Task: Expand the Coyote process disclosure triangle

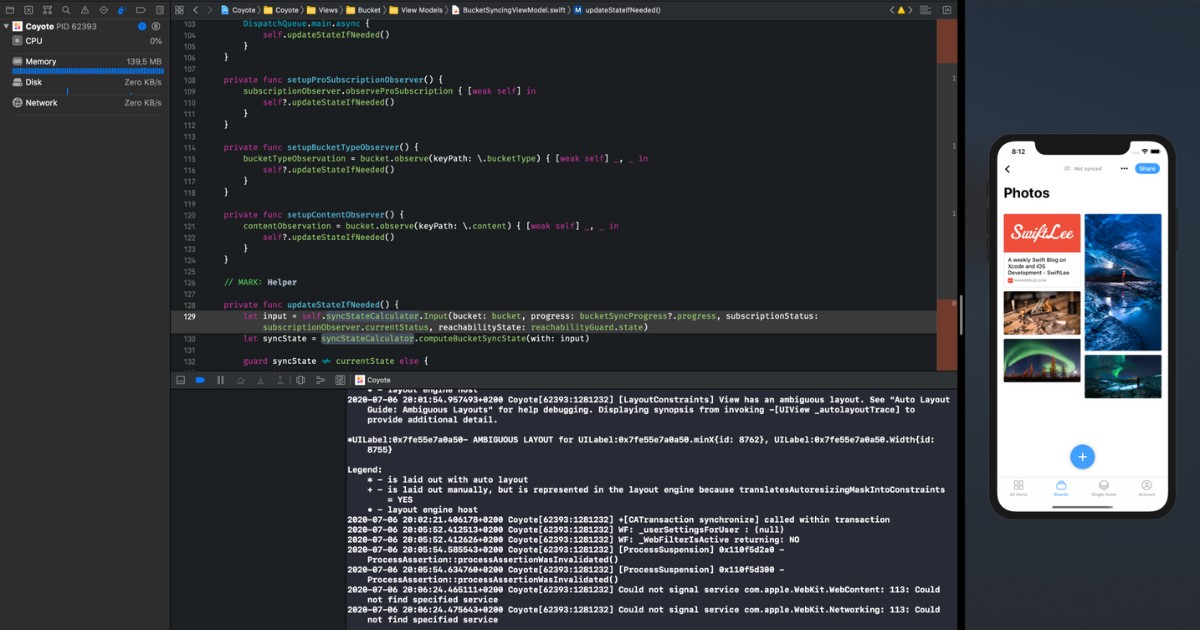Action: click(8, 27)
